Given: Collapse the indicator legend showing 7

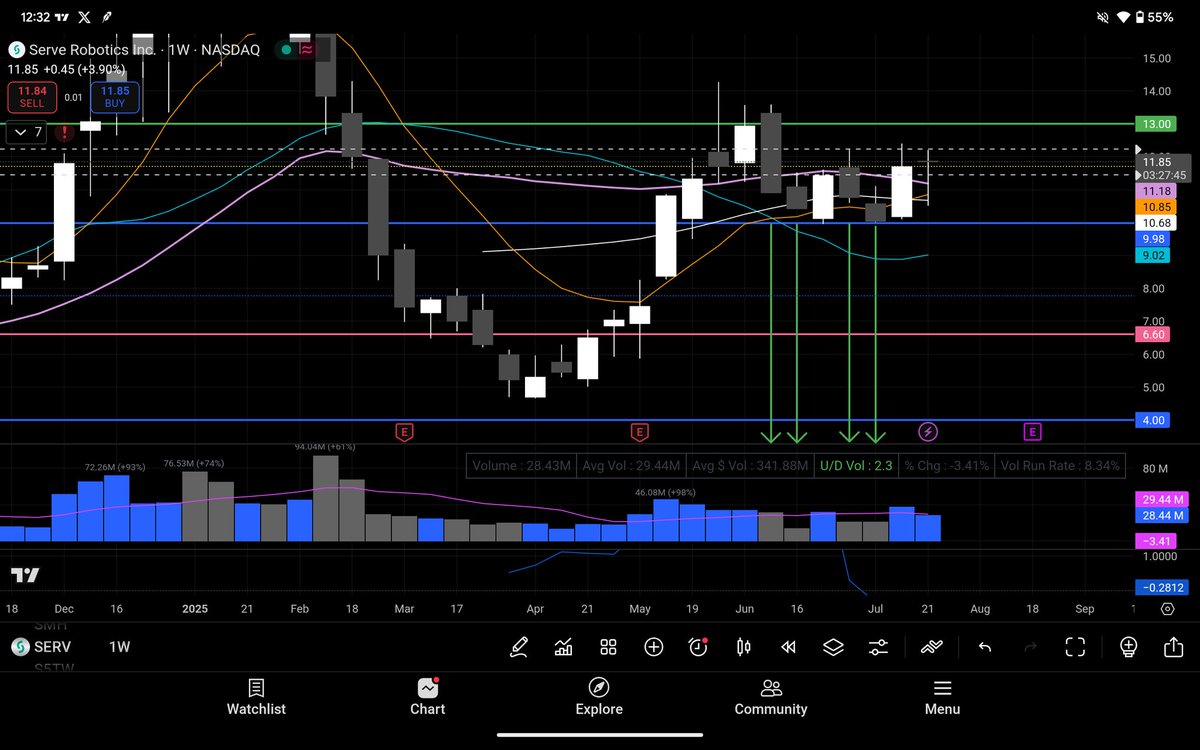Looking at the screenshot, I should [x=26, y=132].
